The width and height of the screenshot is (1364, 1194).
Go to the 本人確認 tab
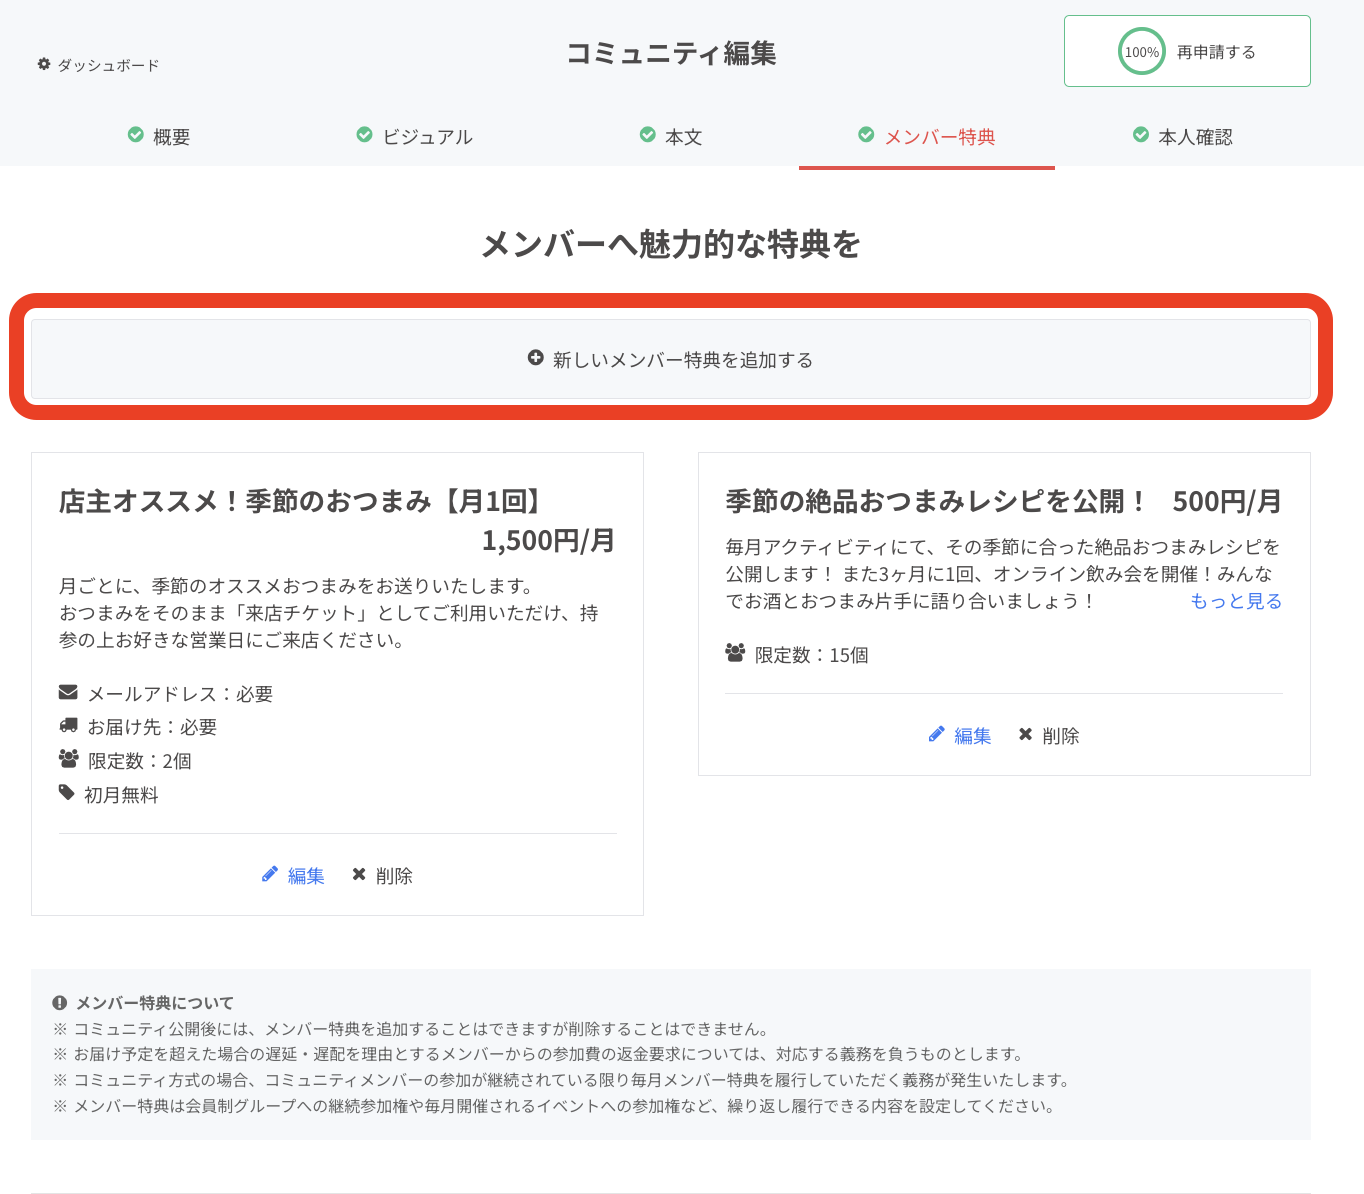pyautogui.click(x=1195, y=137)
